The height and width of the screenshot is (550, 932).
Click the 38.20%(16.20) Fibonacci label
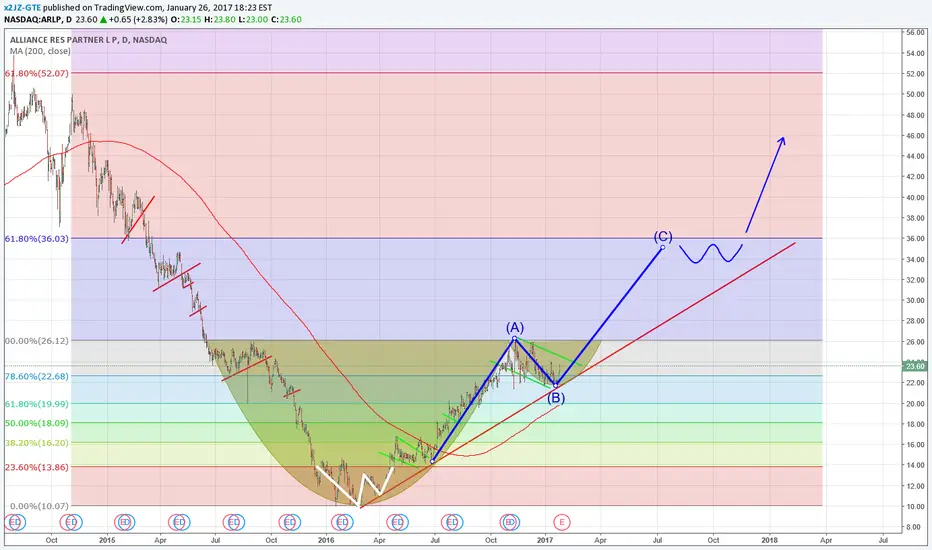37,442
